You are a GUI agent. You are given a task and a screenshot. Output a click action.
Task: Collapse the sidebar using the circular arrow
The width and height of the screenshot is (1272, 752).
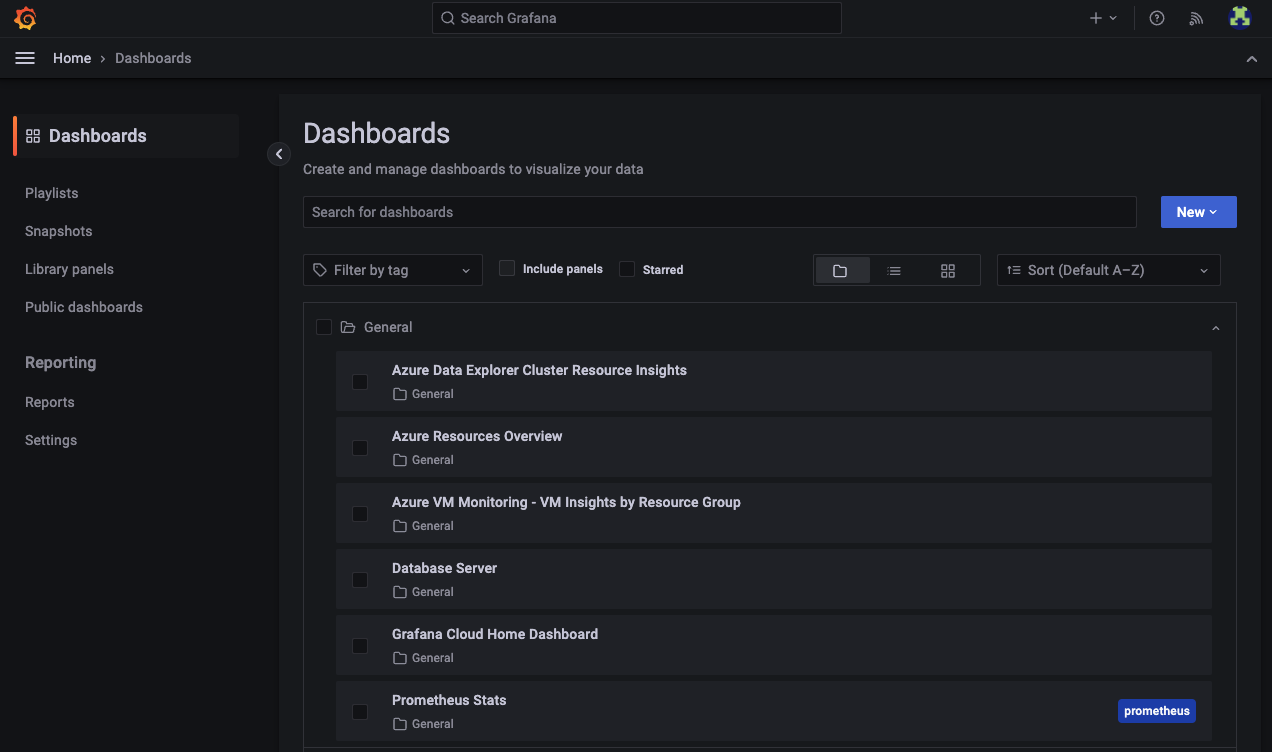(278, 153)
